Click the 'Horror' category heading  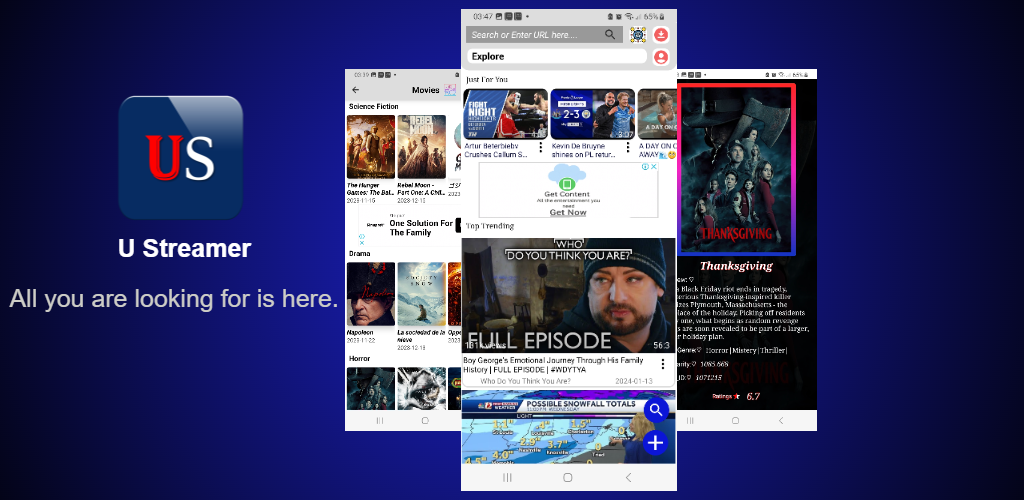359,358
